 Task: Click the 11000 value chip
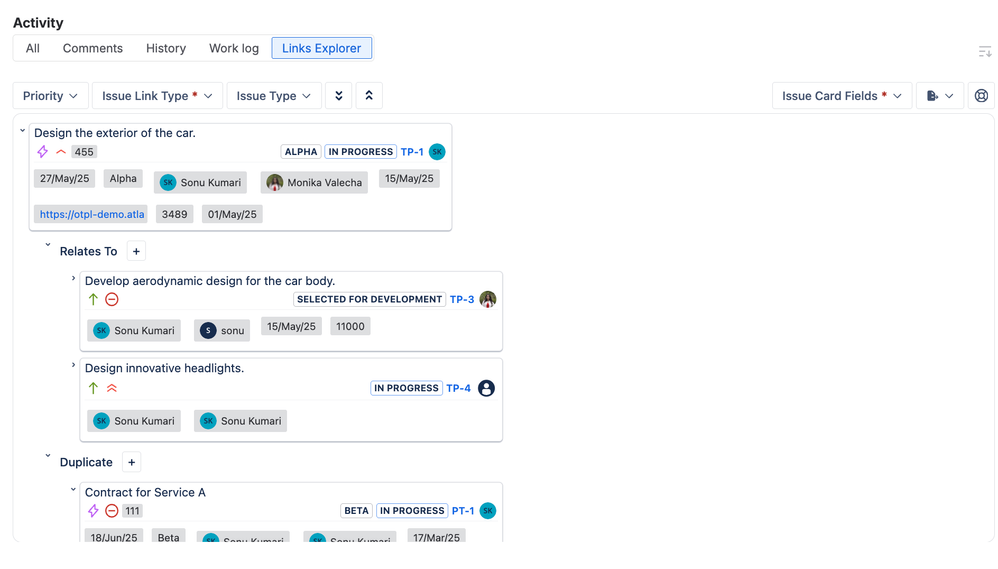(x=350, y=327)
